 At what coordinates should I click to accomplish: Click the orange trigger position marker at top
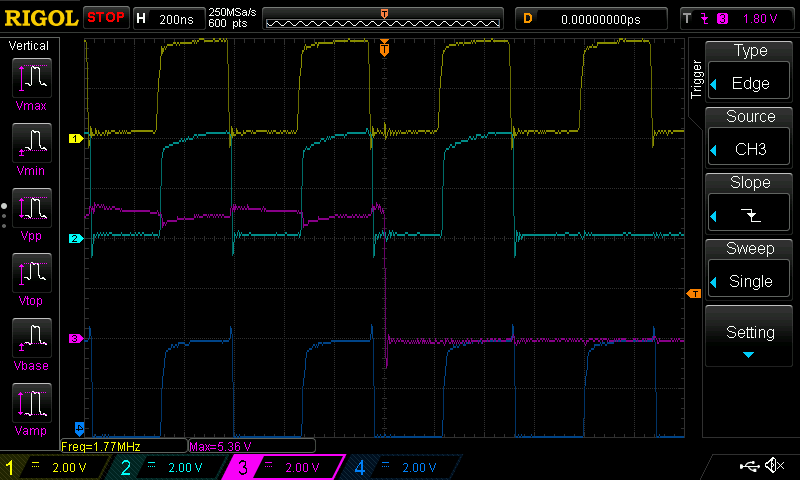pyautogui.click(x=384, y=48)
